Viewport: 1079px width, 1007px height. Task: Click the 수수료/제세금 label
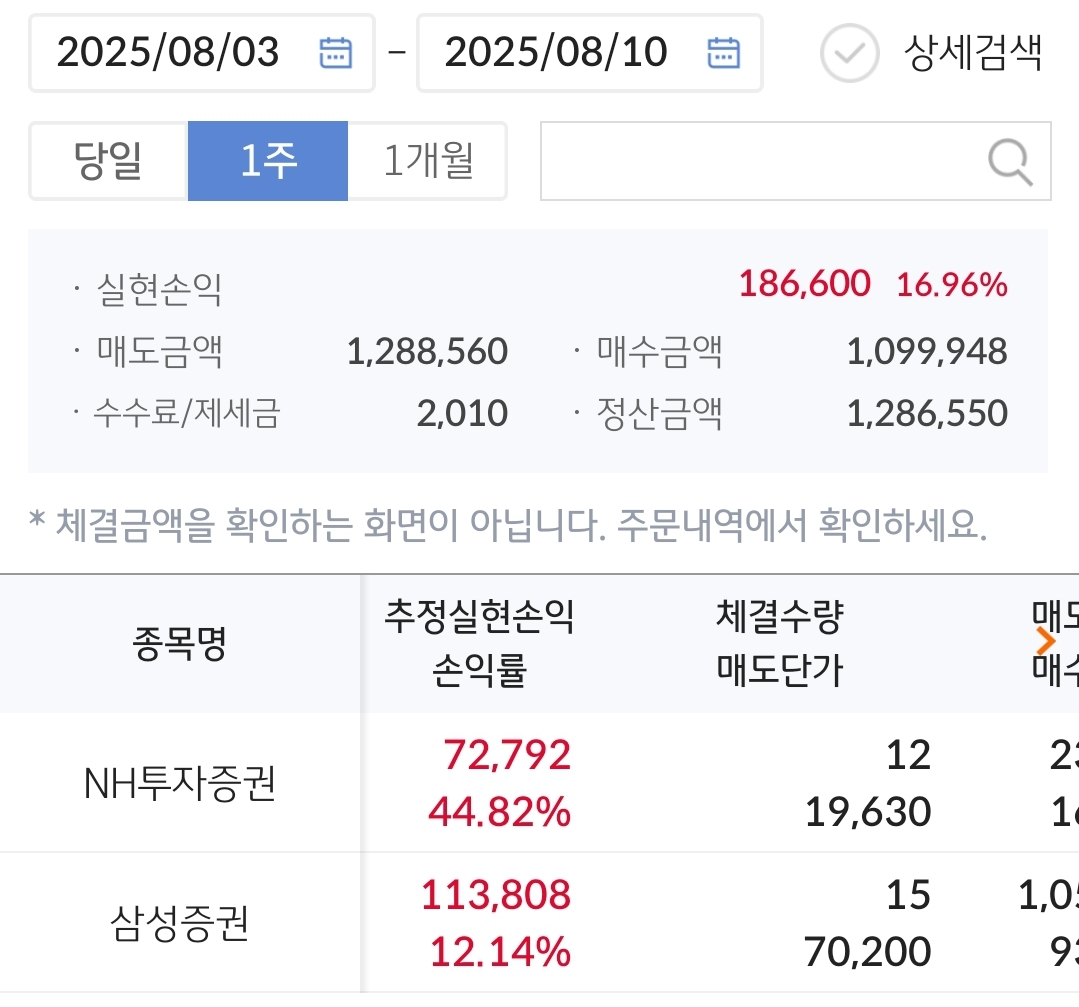(x=187, y=413)
